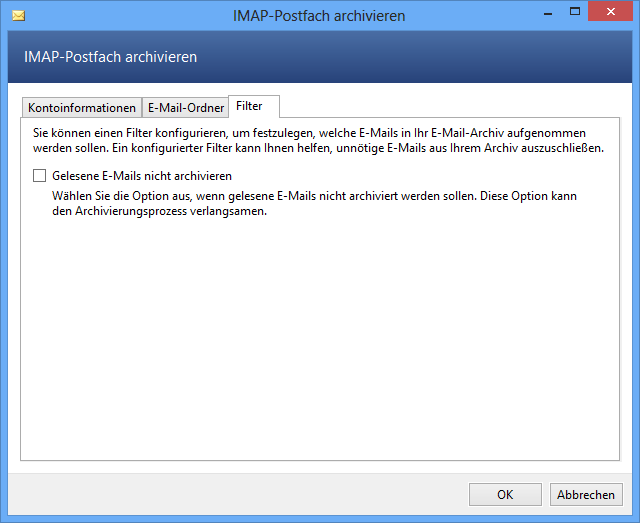This screenshot has height=523, width=640.
Task: Click the label text Gelesene E-Mails nicht archivieren
Action: pos(142,176)
